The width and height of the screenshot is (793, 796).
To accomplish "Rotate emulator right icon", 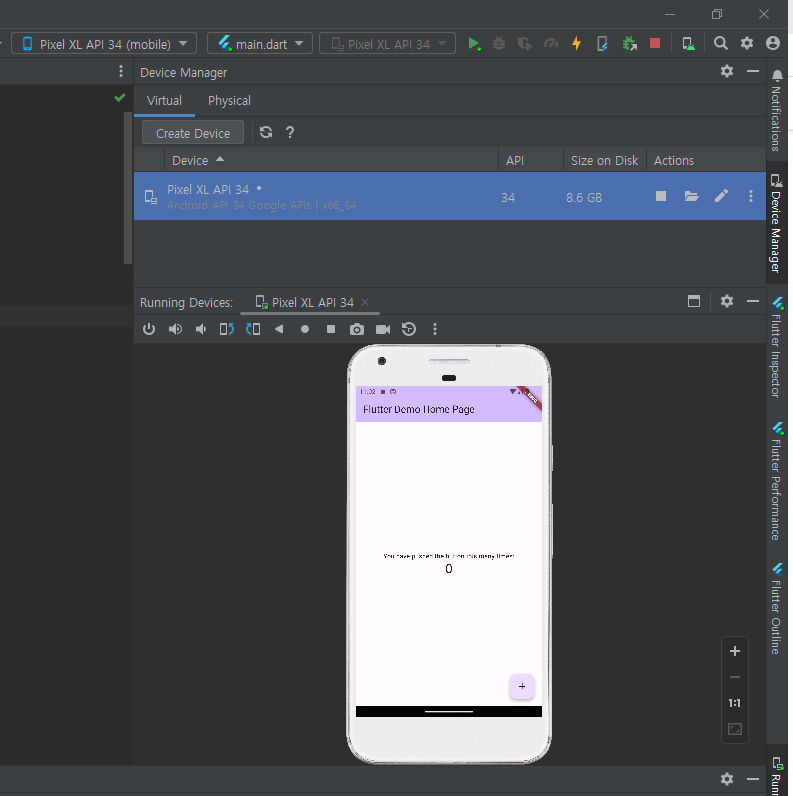I will click(253, 329).
